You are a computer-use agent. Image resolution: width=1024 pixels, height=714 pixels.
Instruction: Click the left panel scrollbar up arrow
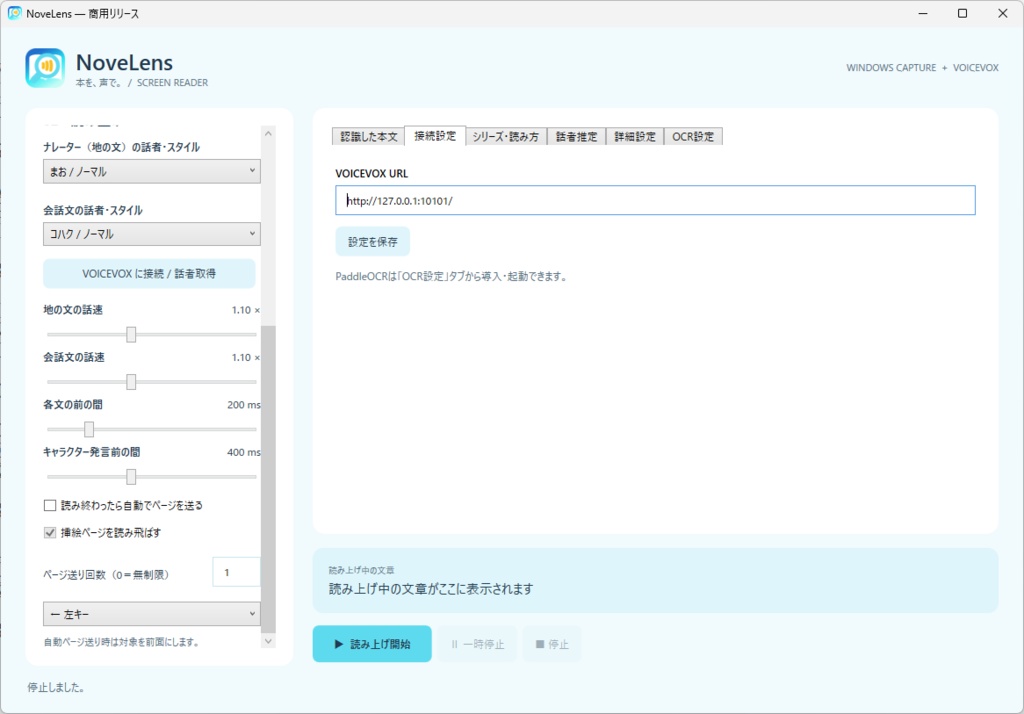(x=268, y=133)
